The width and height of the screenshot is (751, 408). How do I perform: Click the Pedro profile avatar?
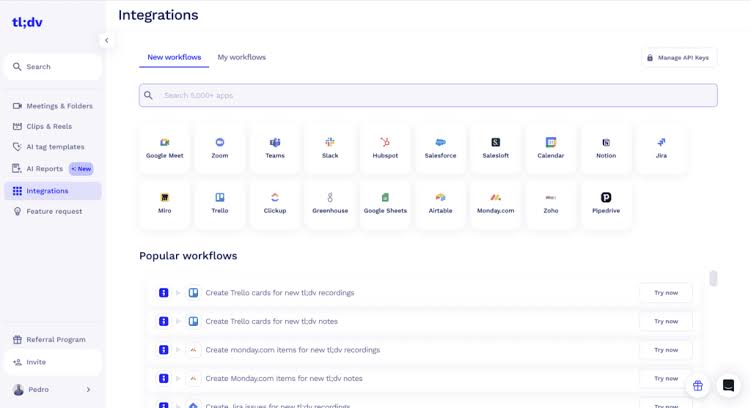[18, 390]
